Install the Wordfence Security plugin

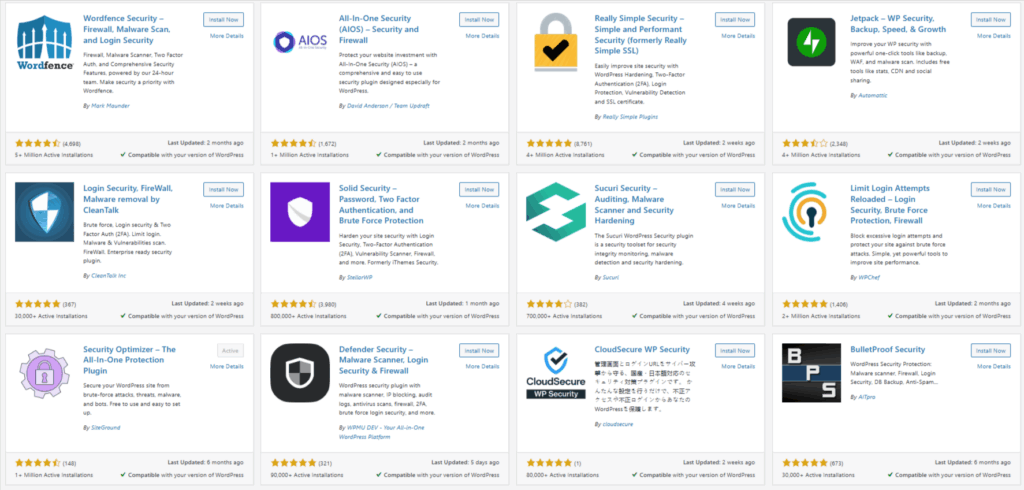pos(223,20)
